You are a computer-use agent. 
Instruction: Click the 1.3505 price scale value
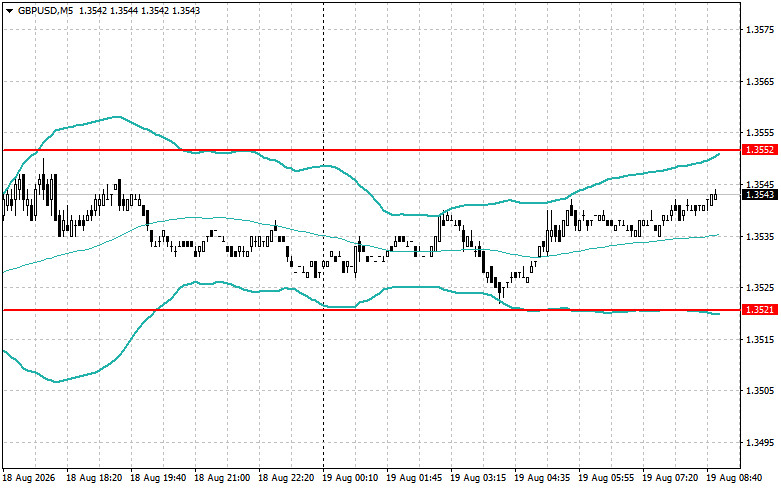pos(760,390)
